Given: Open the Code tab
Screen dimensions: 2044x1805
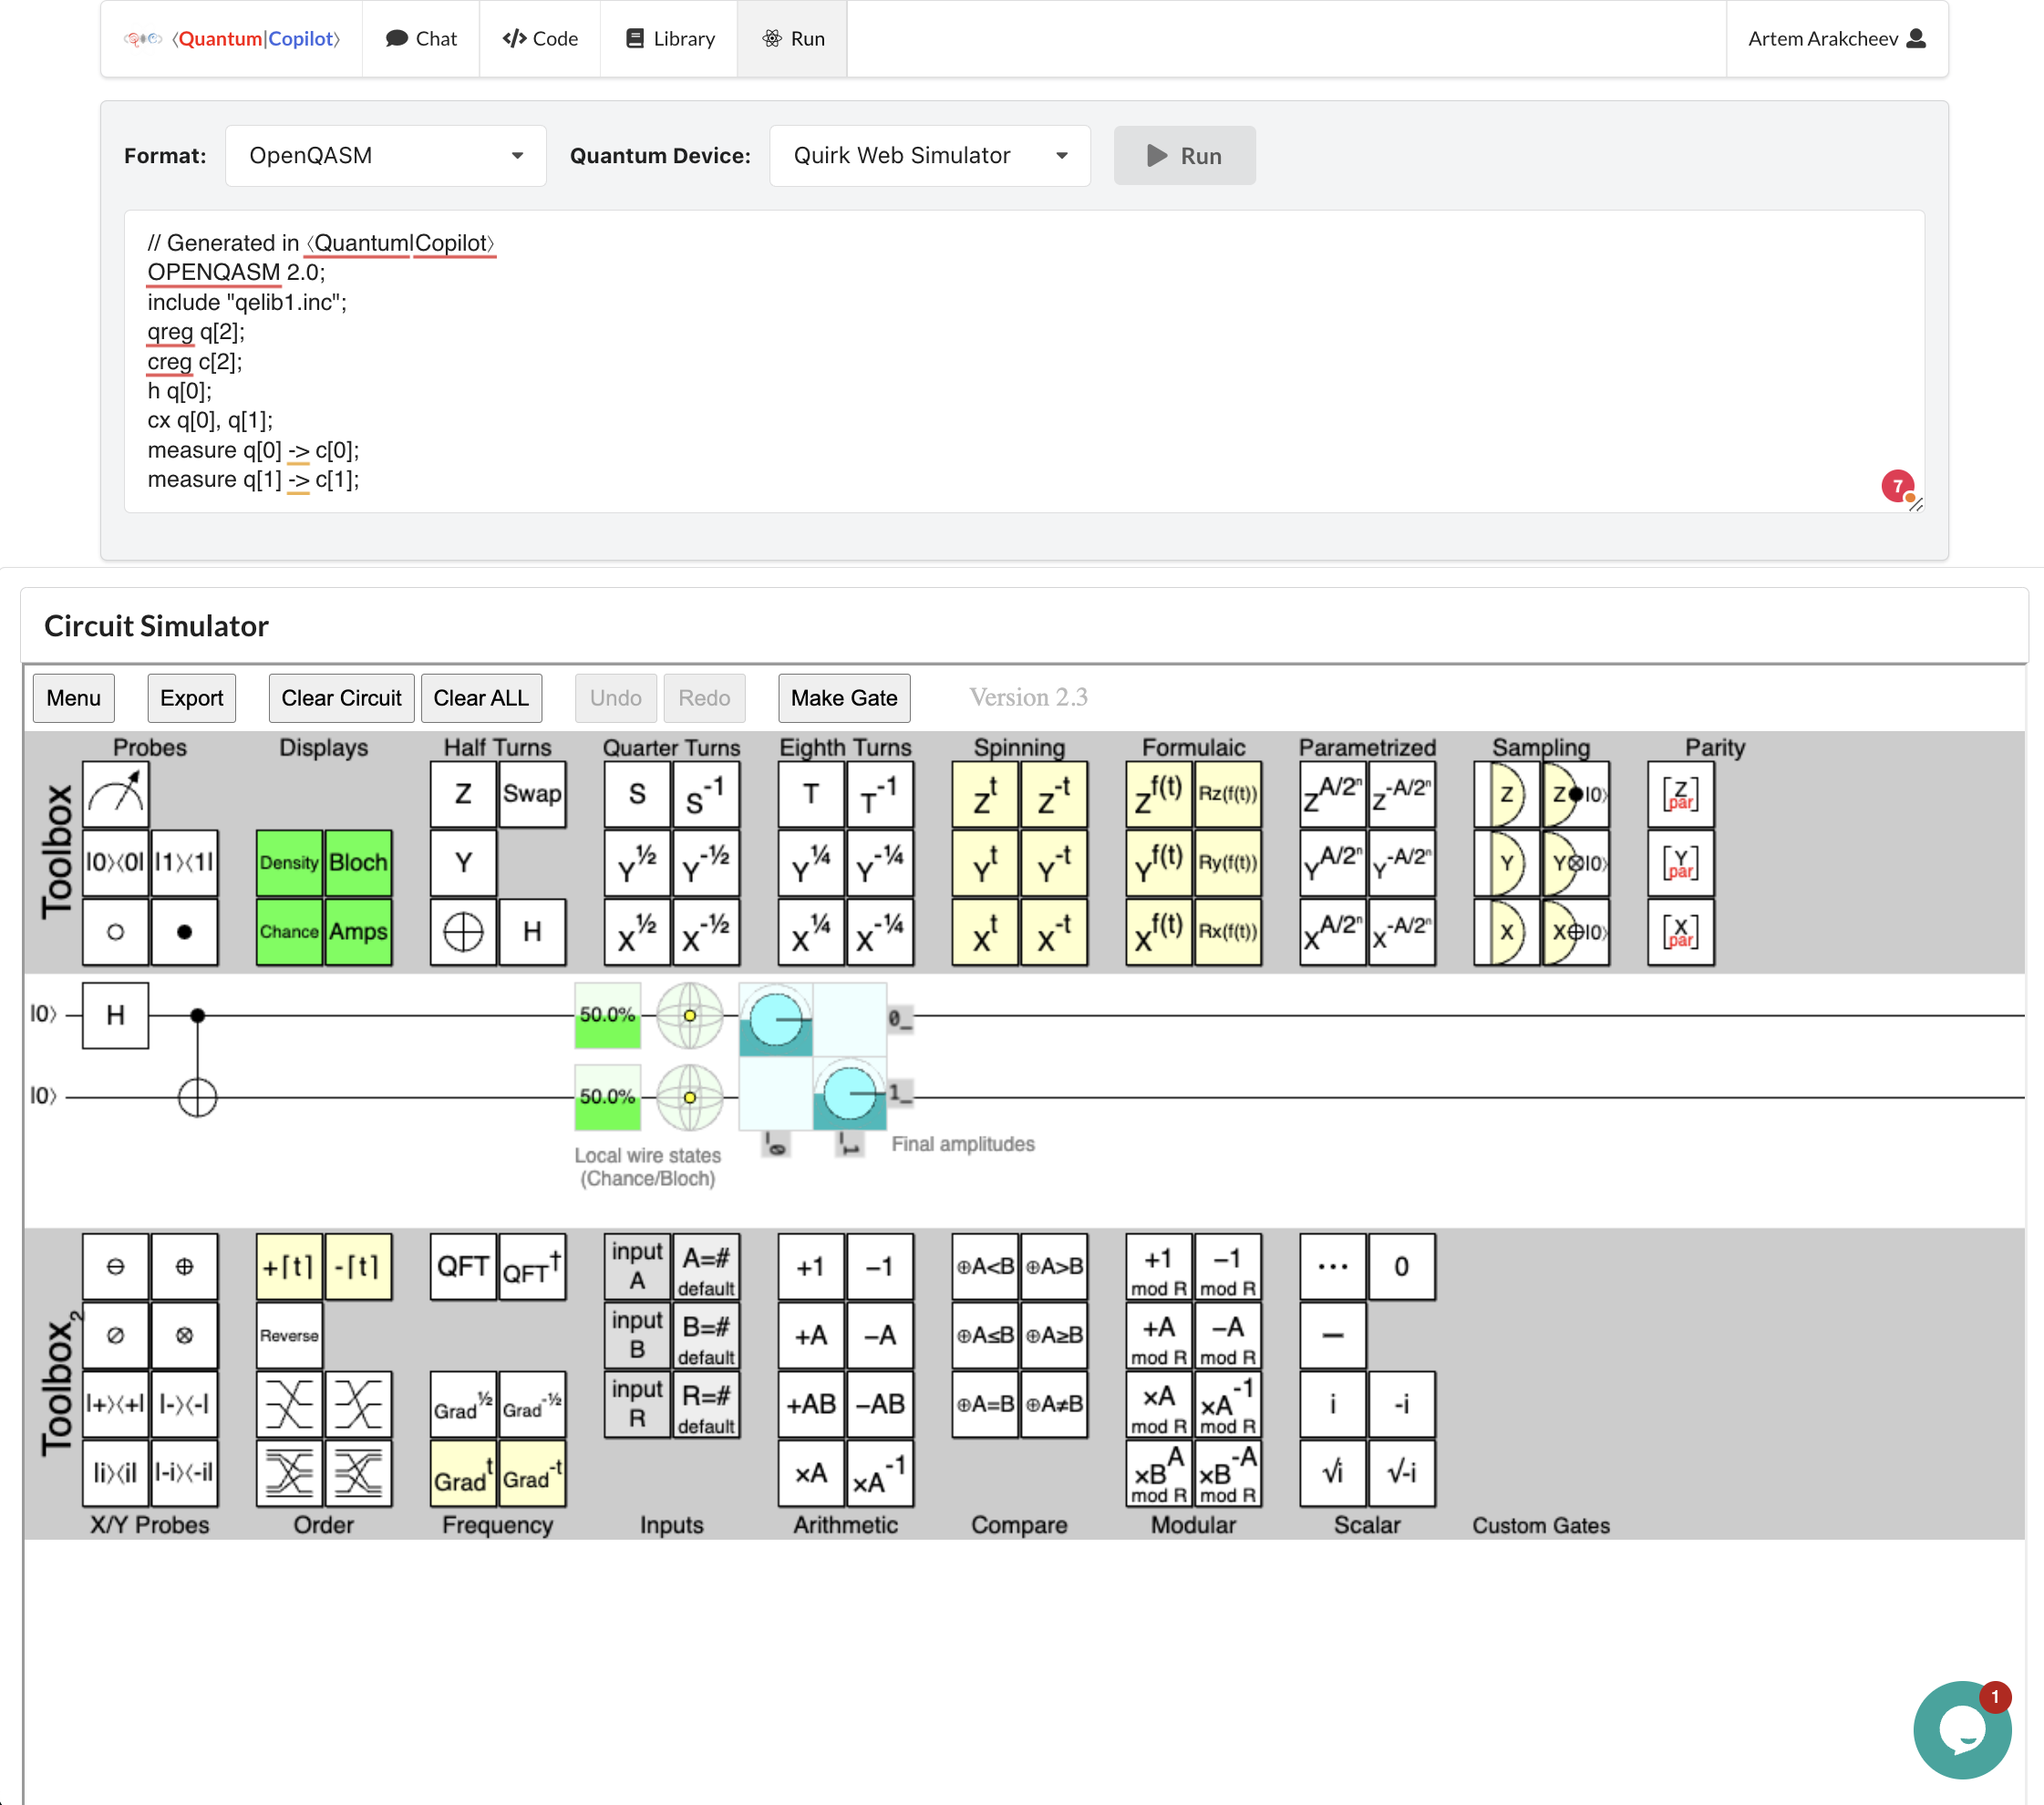Looking at the screenshot, I should 540,39.
